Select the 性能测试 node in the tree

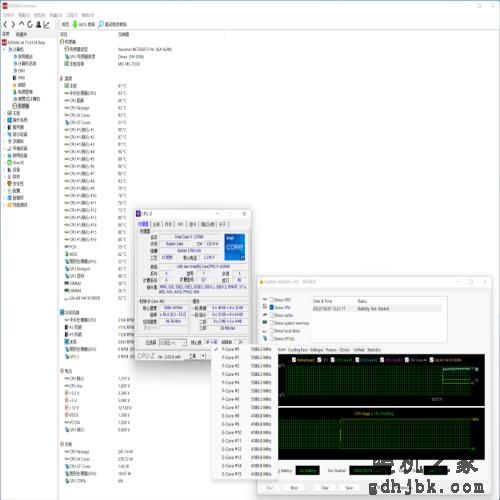coord(17,205)
